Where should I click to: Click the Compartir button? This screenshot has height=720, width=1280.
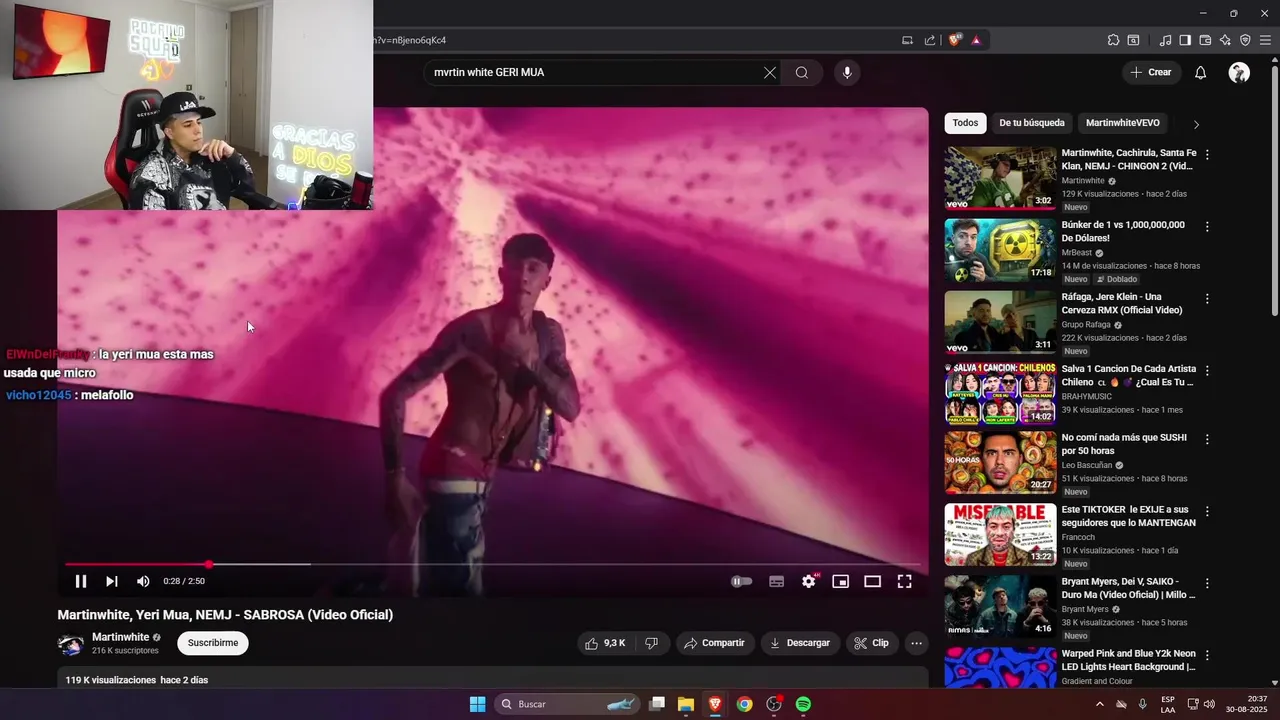(x=714, y=643)
